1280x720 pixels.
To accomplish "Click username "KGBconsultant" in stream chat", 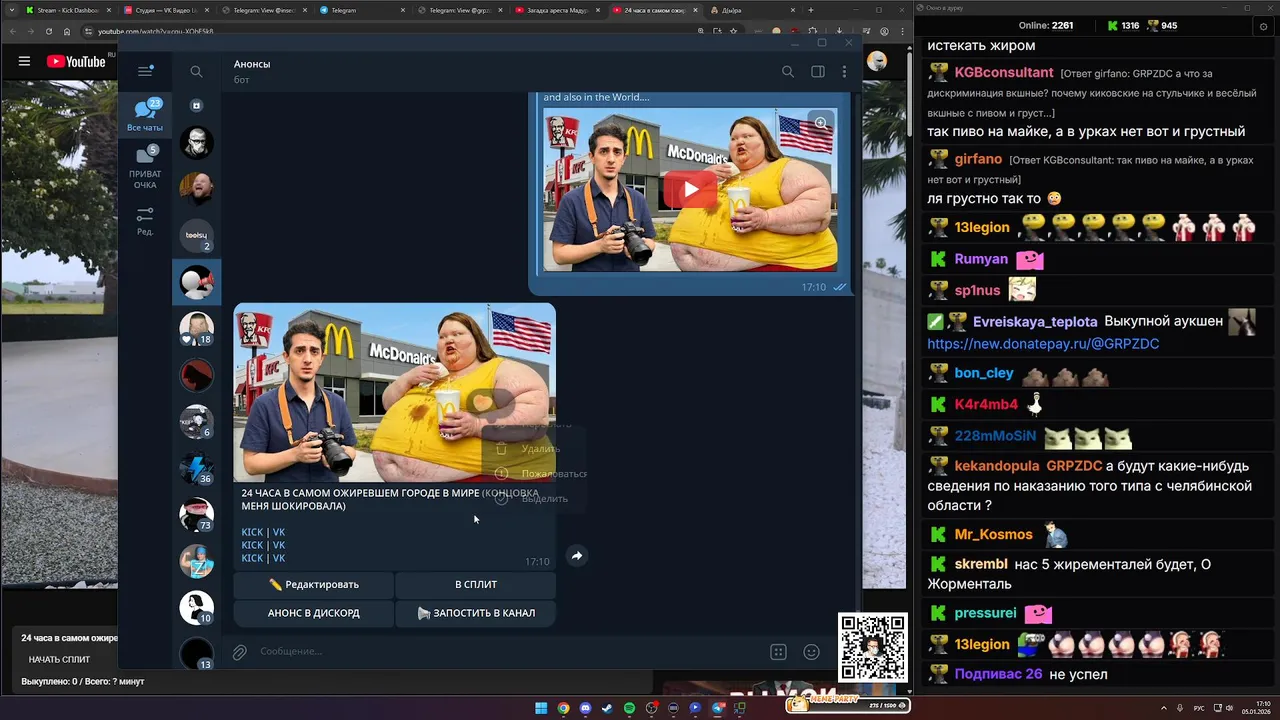I will tap(1004, 73).
